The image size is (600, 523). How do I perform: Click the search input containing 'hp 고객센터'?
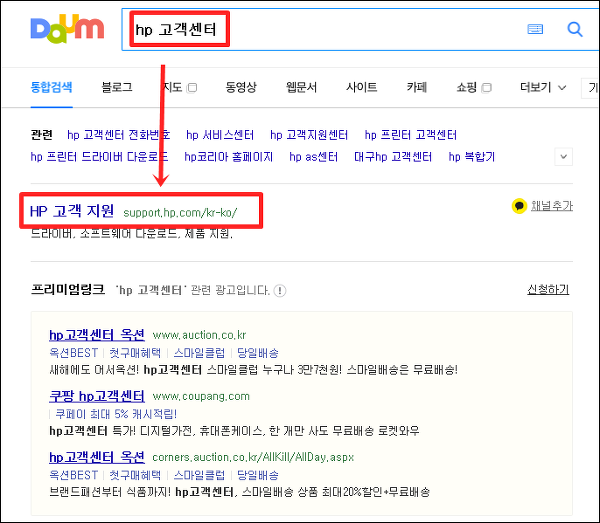point(360,29)
